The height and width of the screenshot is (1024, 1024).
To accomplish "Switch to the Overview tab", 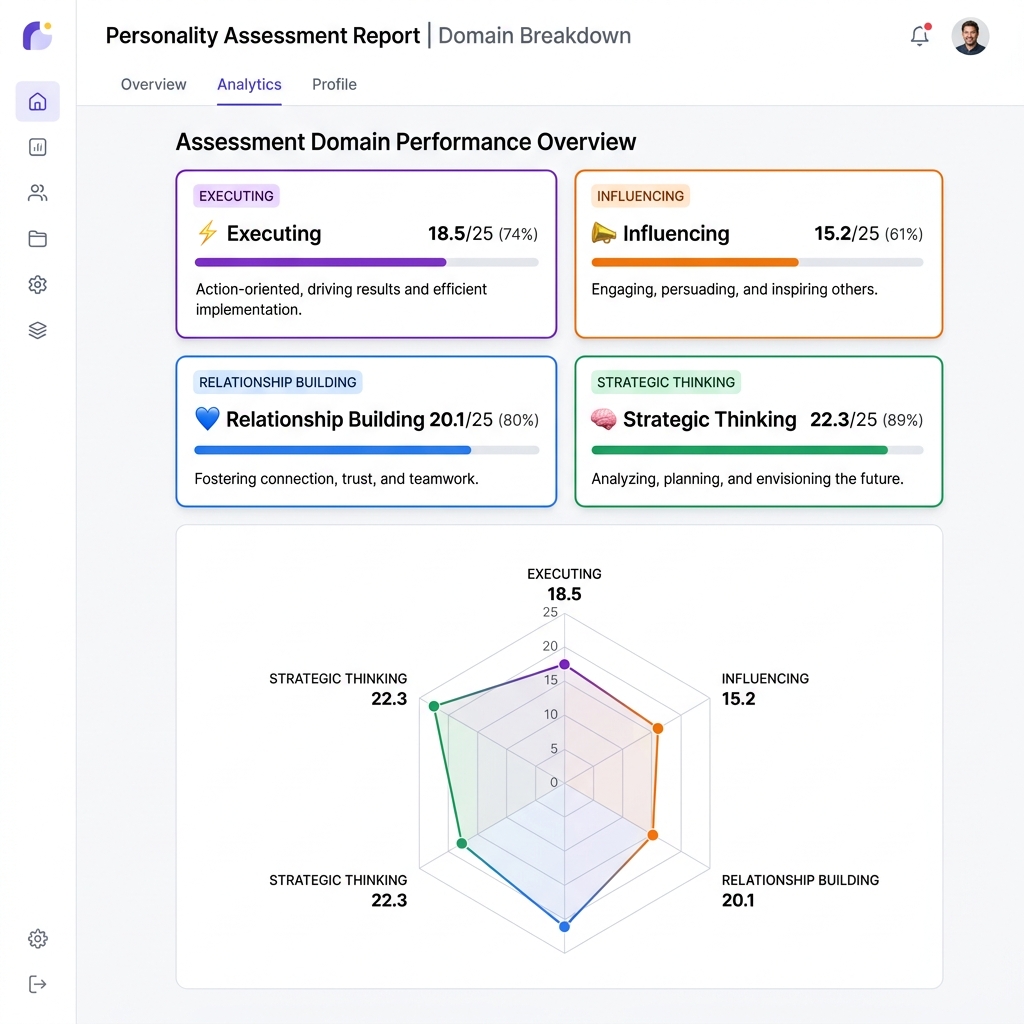I will 153,85.
